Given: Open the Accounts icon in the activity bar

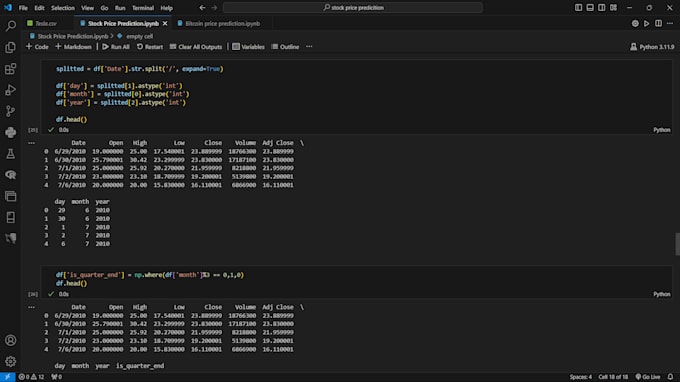Looking at the screenshot, I should click(10, 340).
